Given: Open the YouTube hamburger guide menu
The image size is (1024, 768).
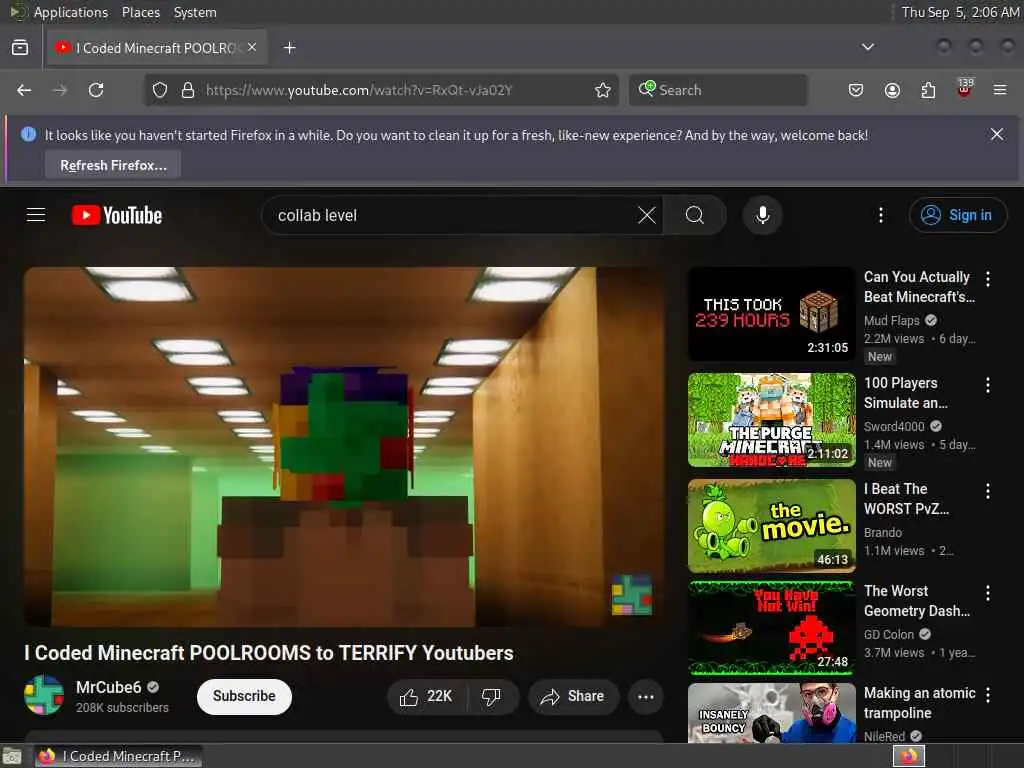Looking at the screenshot, I should (36, 215).
